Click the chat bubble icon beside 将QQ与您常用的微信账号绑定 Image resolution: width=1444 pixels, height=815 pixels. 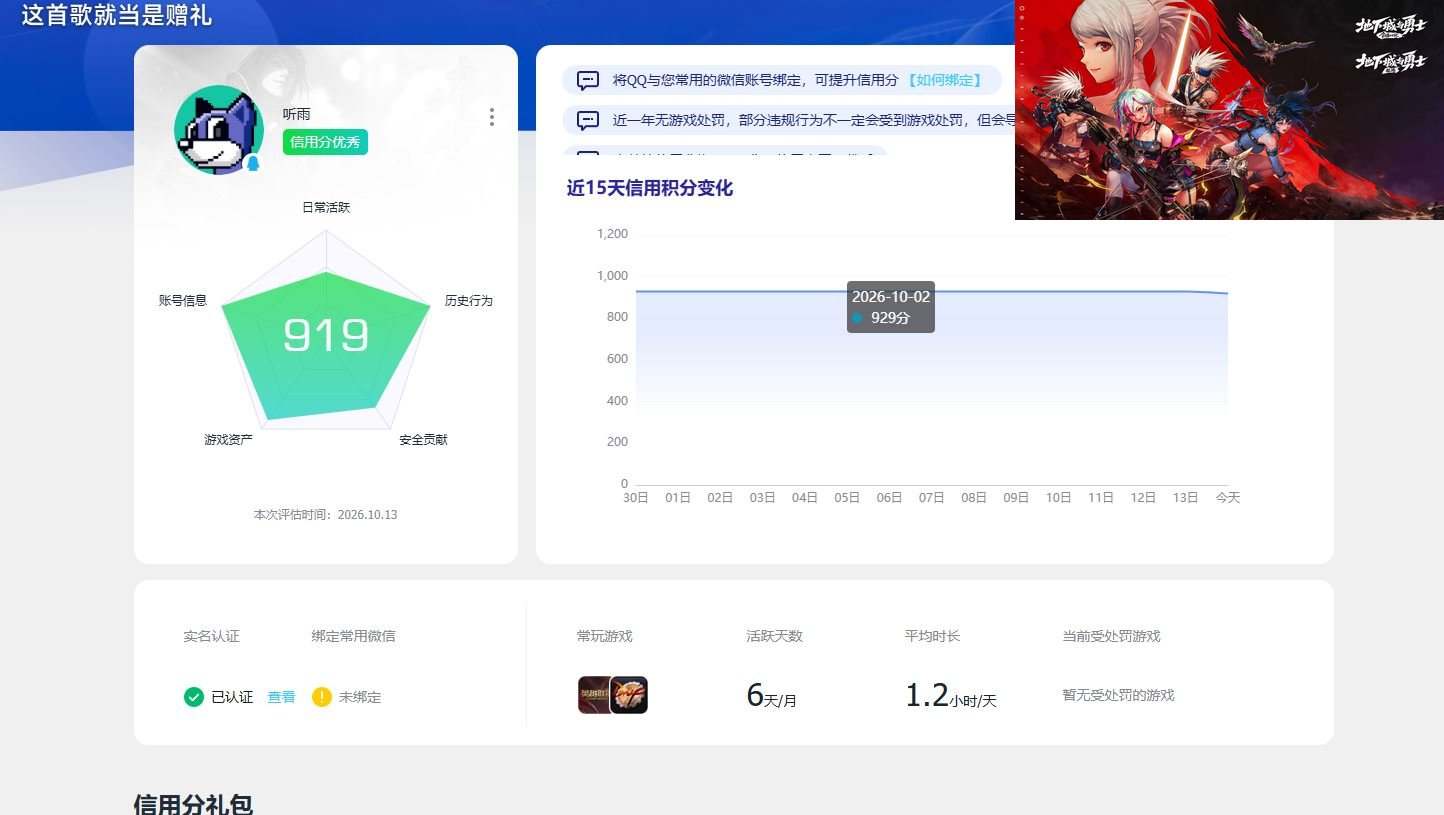588,80
